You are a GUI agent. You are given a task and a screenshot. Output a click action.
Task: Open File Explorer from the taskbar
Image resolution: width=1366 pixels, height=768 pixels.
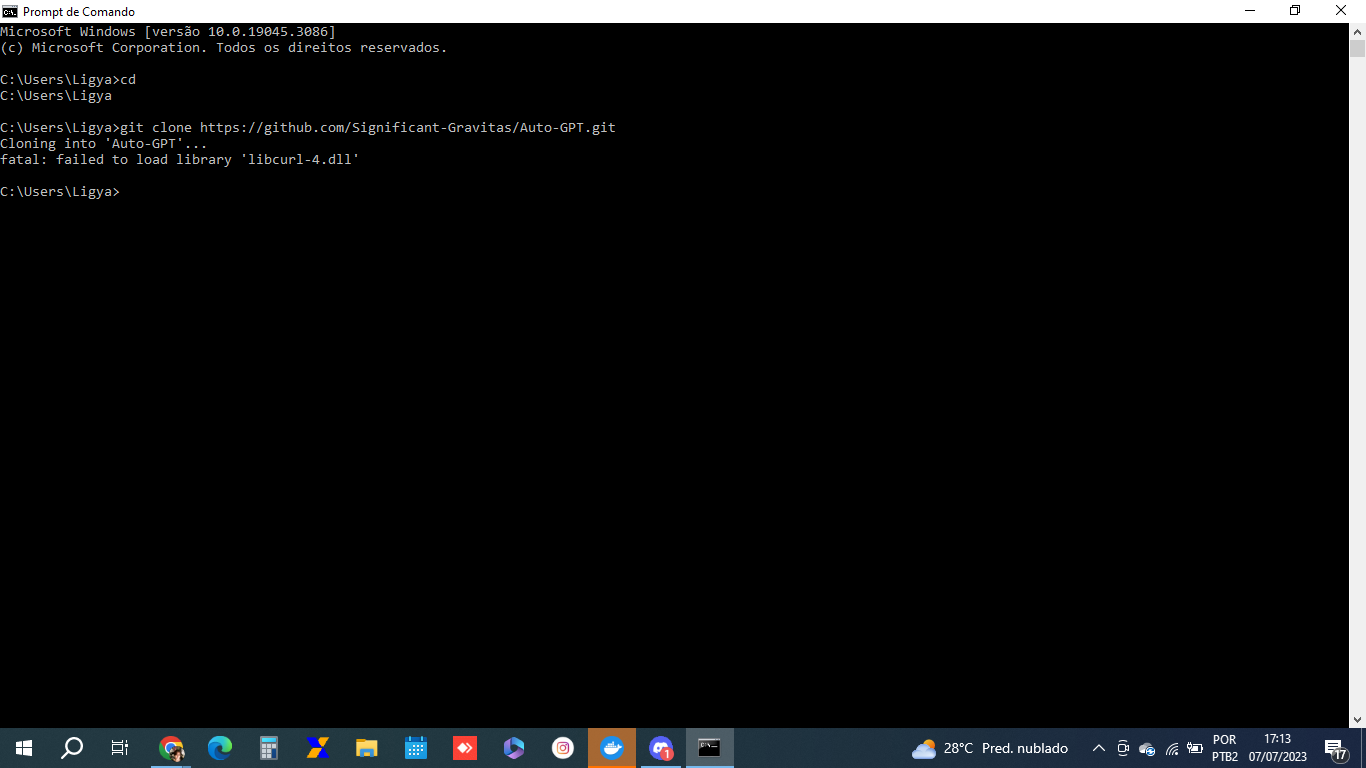[x=367, y=748]
